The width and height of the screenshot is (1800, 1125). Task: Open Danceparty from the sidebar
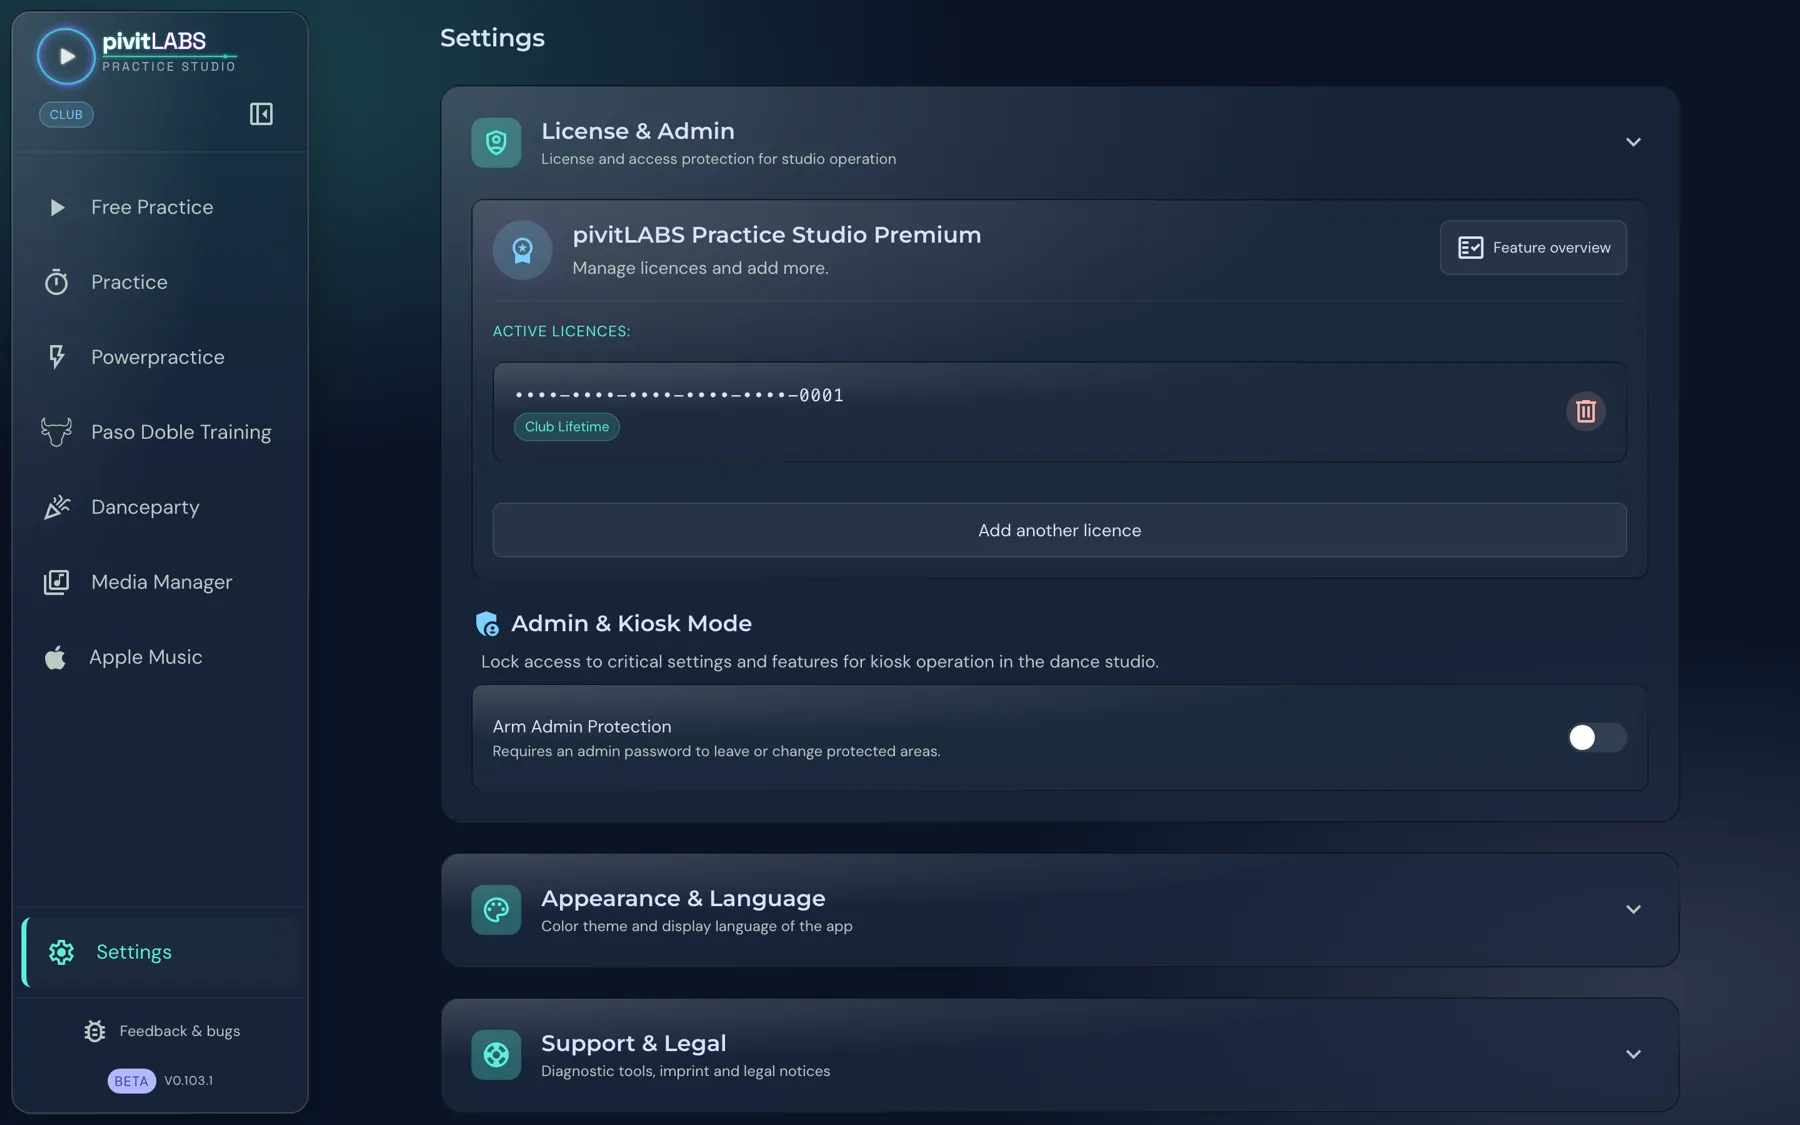[160, 507]
